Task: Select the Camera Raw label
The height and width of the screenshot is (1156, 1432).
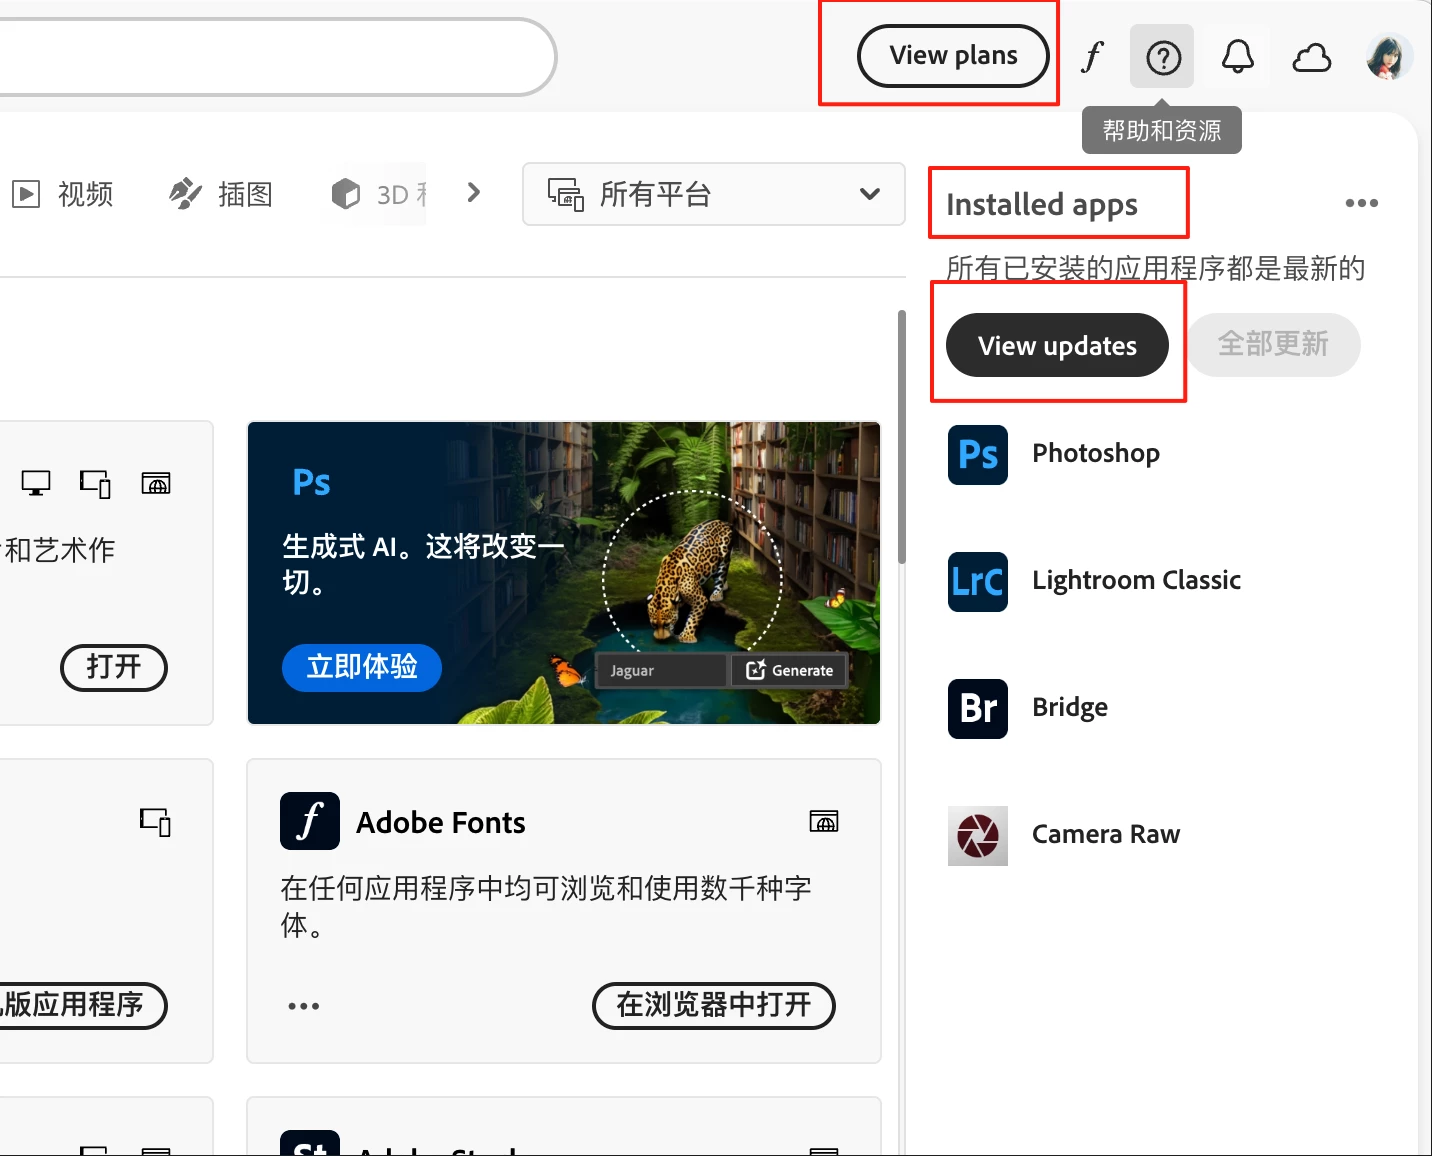Action: (x=1106, y=834)
